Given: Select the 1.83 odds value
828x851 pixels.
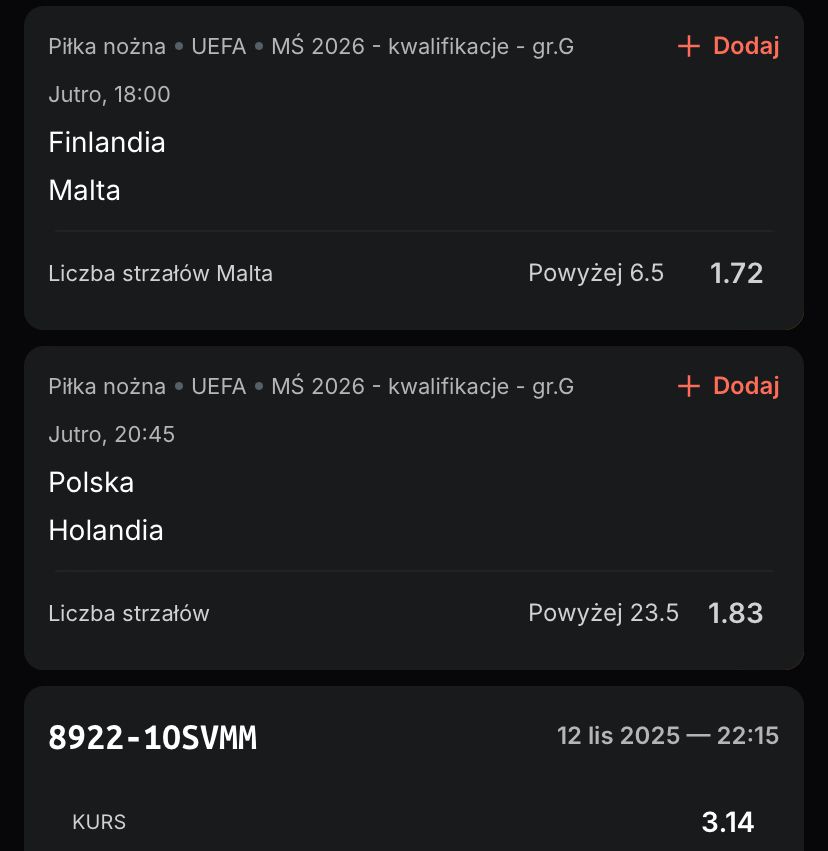Looking at the screenshot, I should 736,613.
